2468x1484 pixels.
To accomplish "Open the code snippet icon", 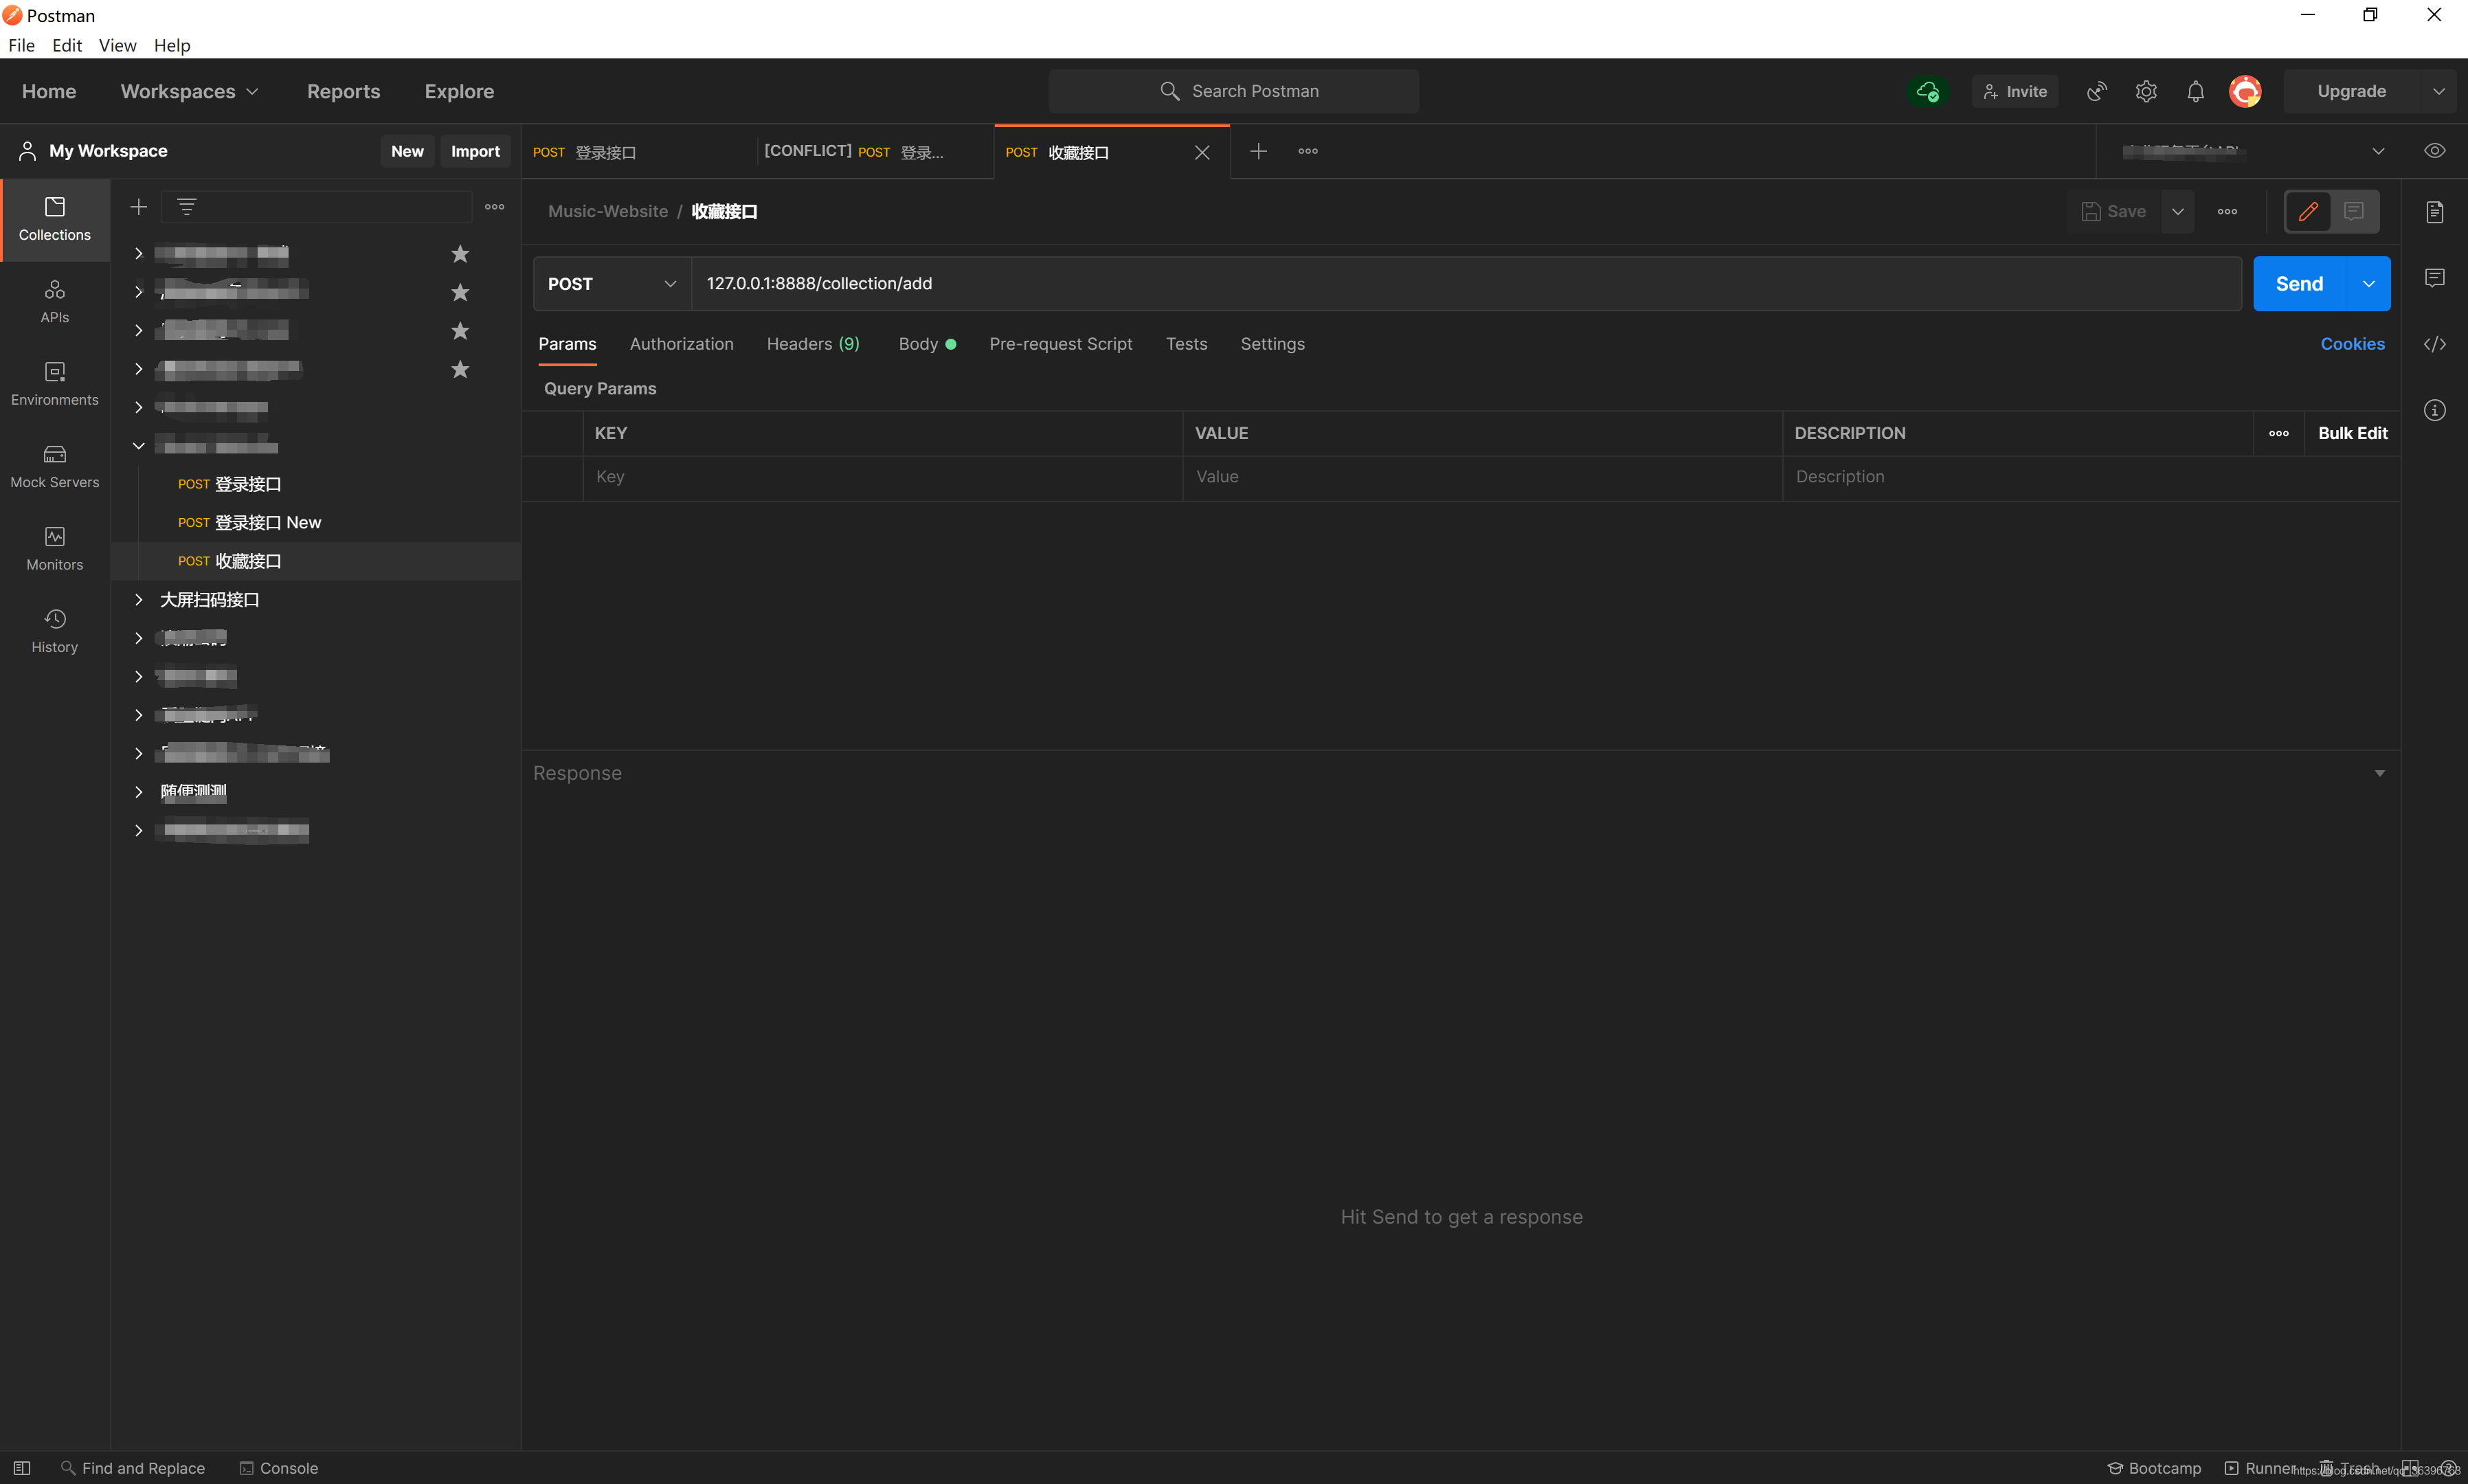I will pyautogui.click(x=2435, y=344).
